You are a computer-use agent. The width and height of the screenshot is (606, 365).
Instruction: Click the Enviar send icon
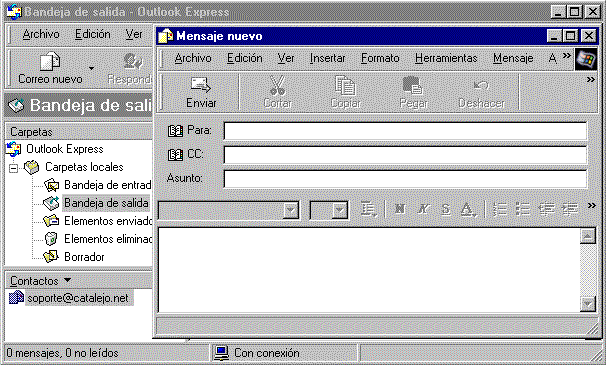[x=201, y=85]
